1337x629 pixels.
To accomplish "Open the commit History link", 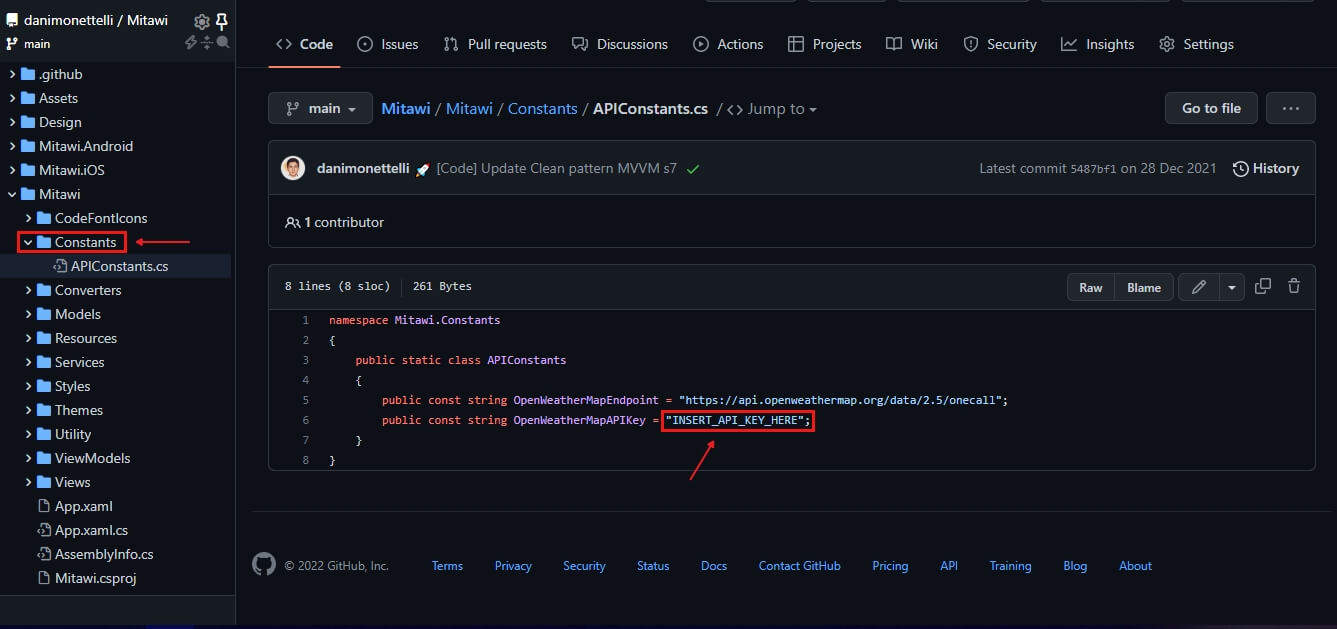I will pyautogui.click(x=1266, y=168).
